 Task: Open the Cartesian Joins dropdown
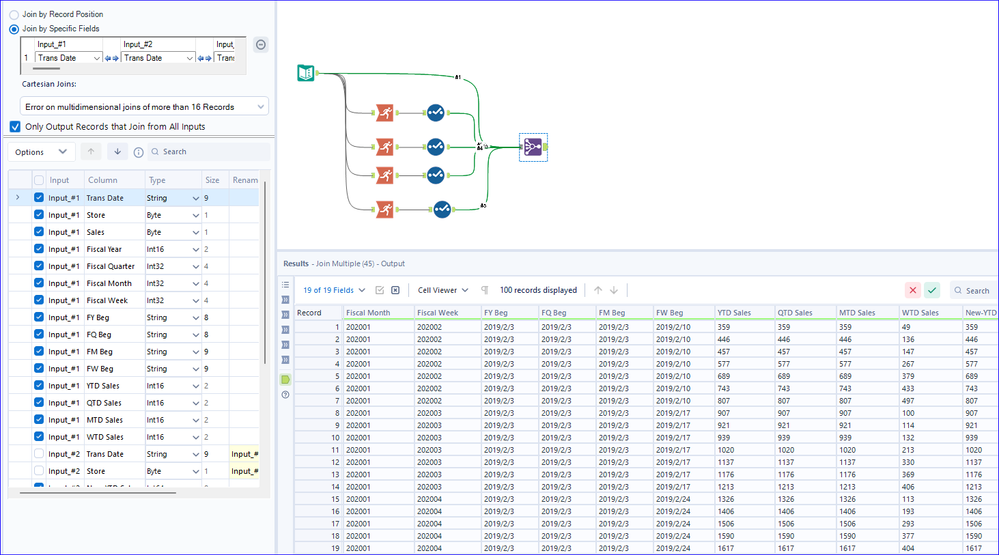coord(145,106)
